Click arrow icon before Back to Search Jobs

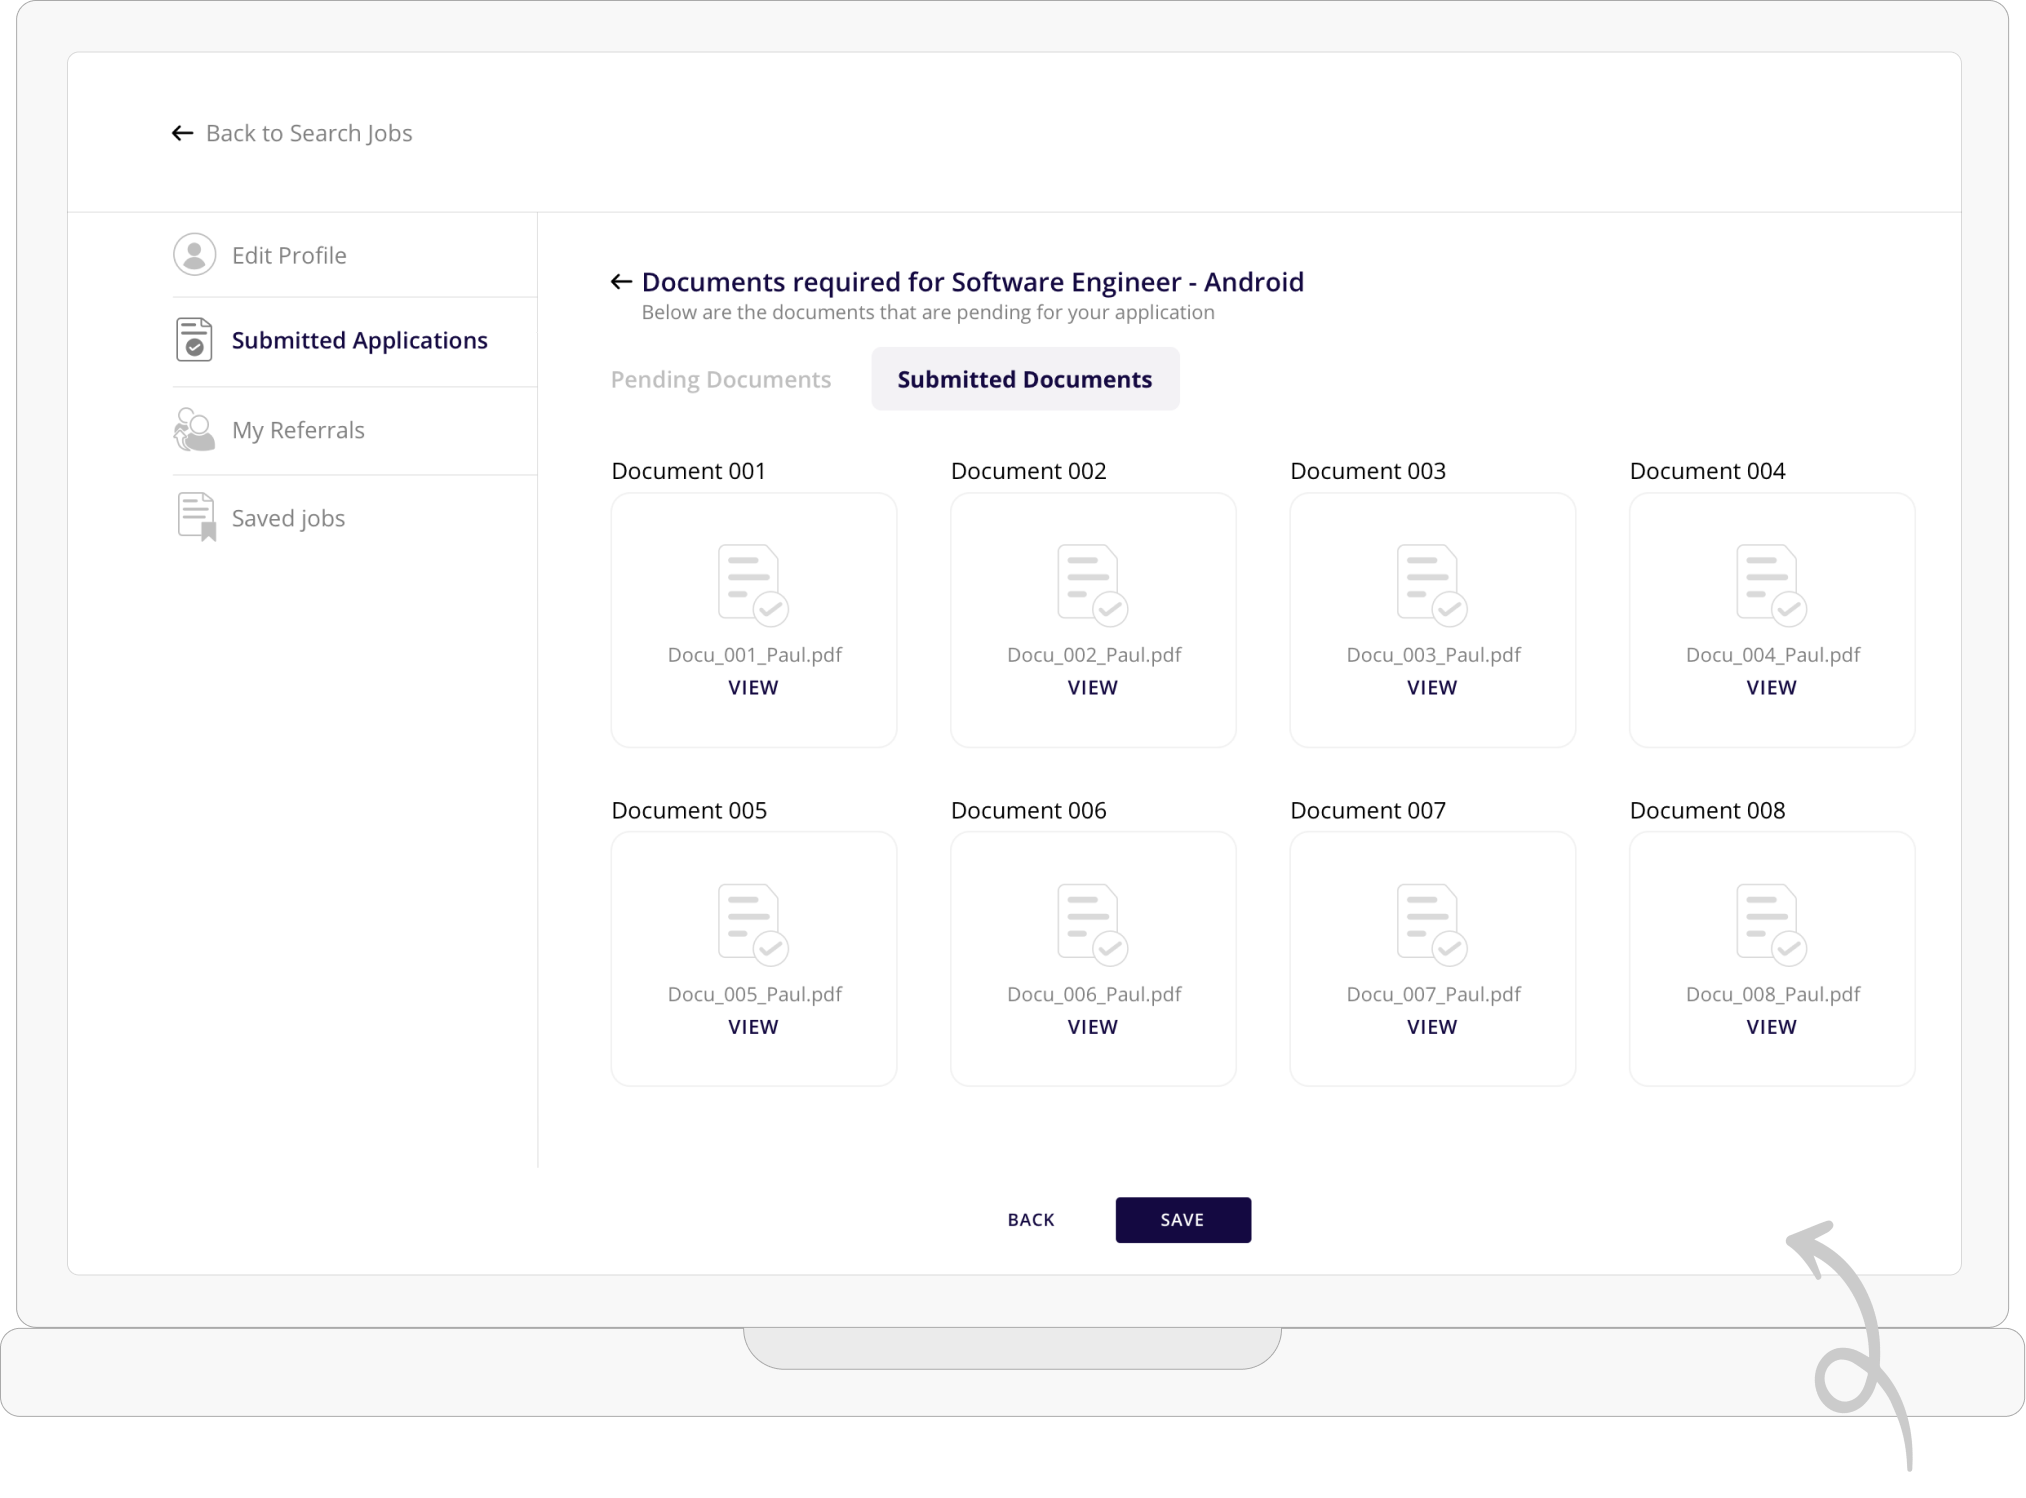182,133
